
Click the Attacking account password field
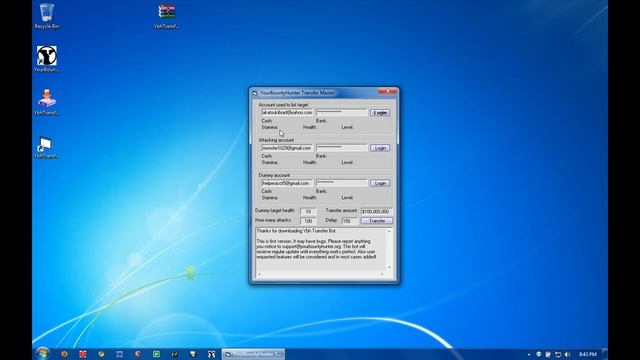[x=342, y=148]
